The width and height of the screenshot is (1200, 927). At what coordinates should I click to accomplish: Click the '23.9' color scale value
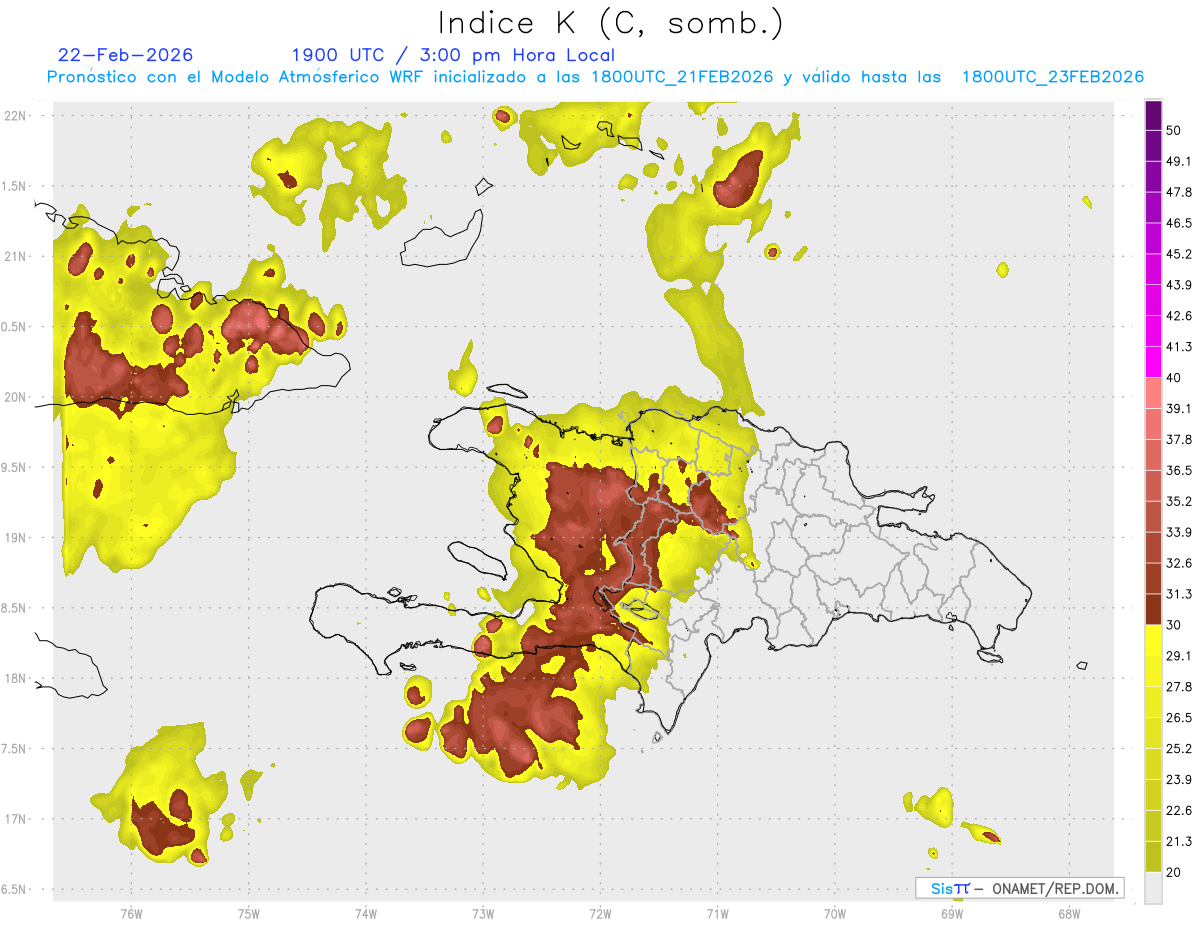pyautogui.click(x=1179, y=780)
